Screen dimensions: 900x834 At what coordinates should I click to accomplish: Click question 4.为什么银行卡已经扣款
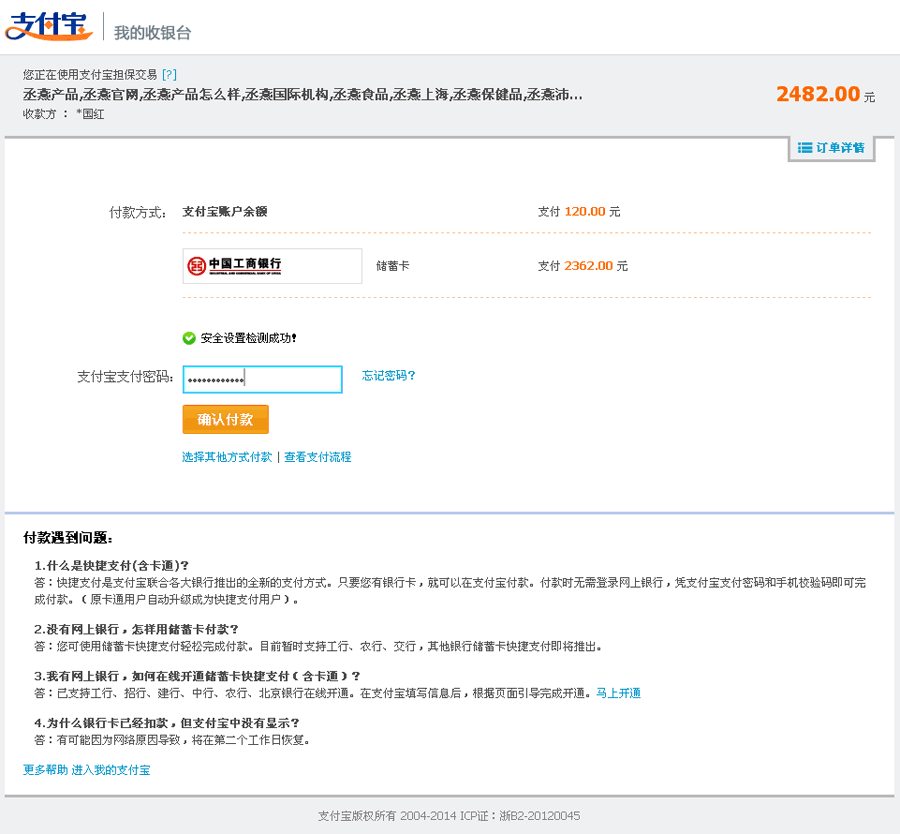[167, 723]
